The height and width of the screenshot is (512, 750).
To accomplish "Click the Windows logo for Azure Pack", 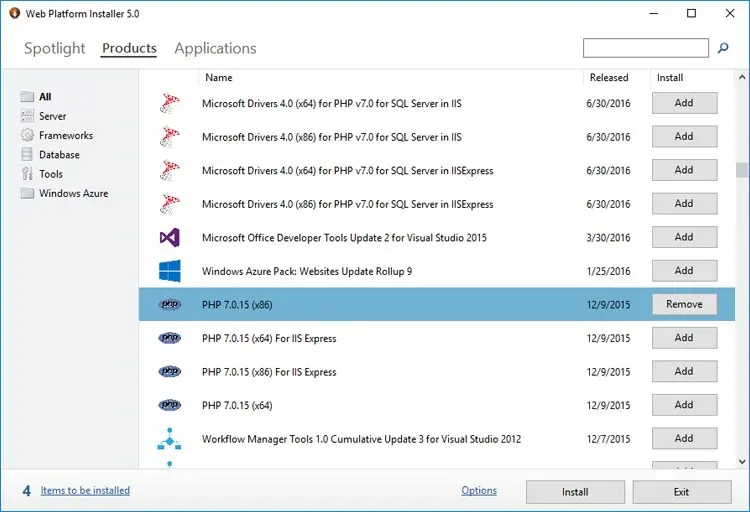I will [x=169, y=271].
